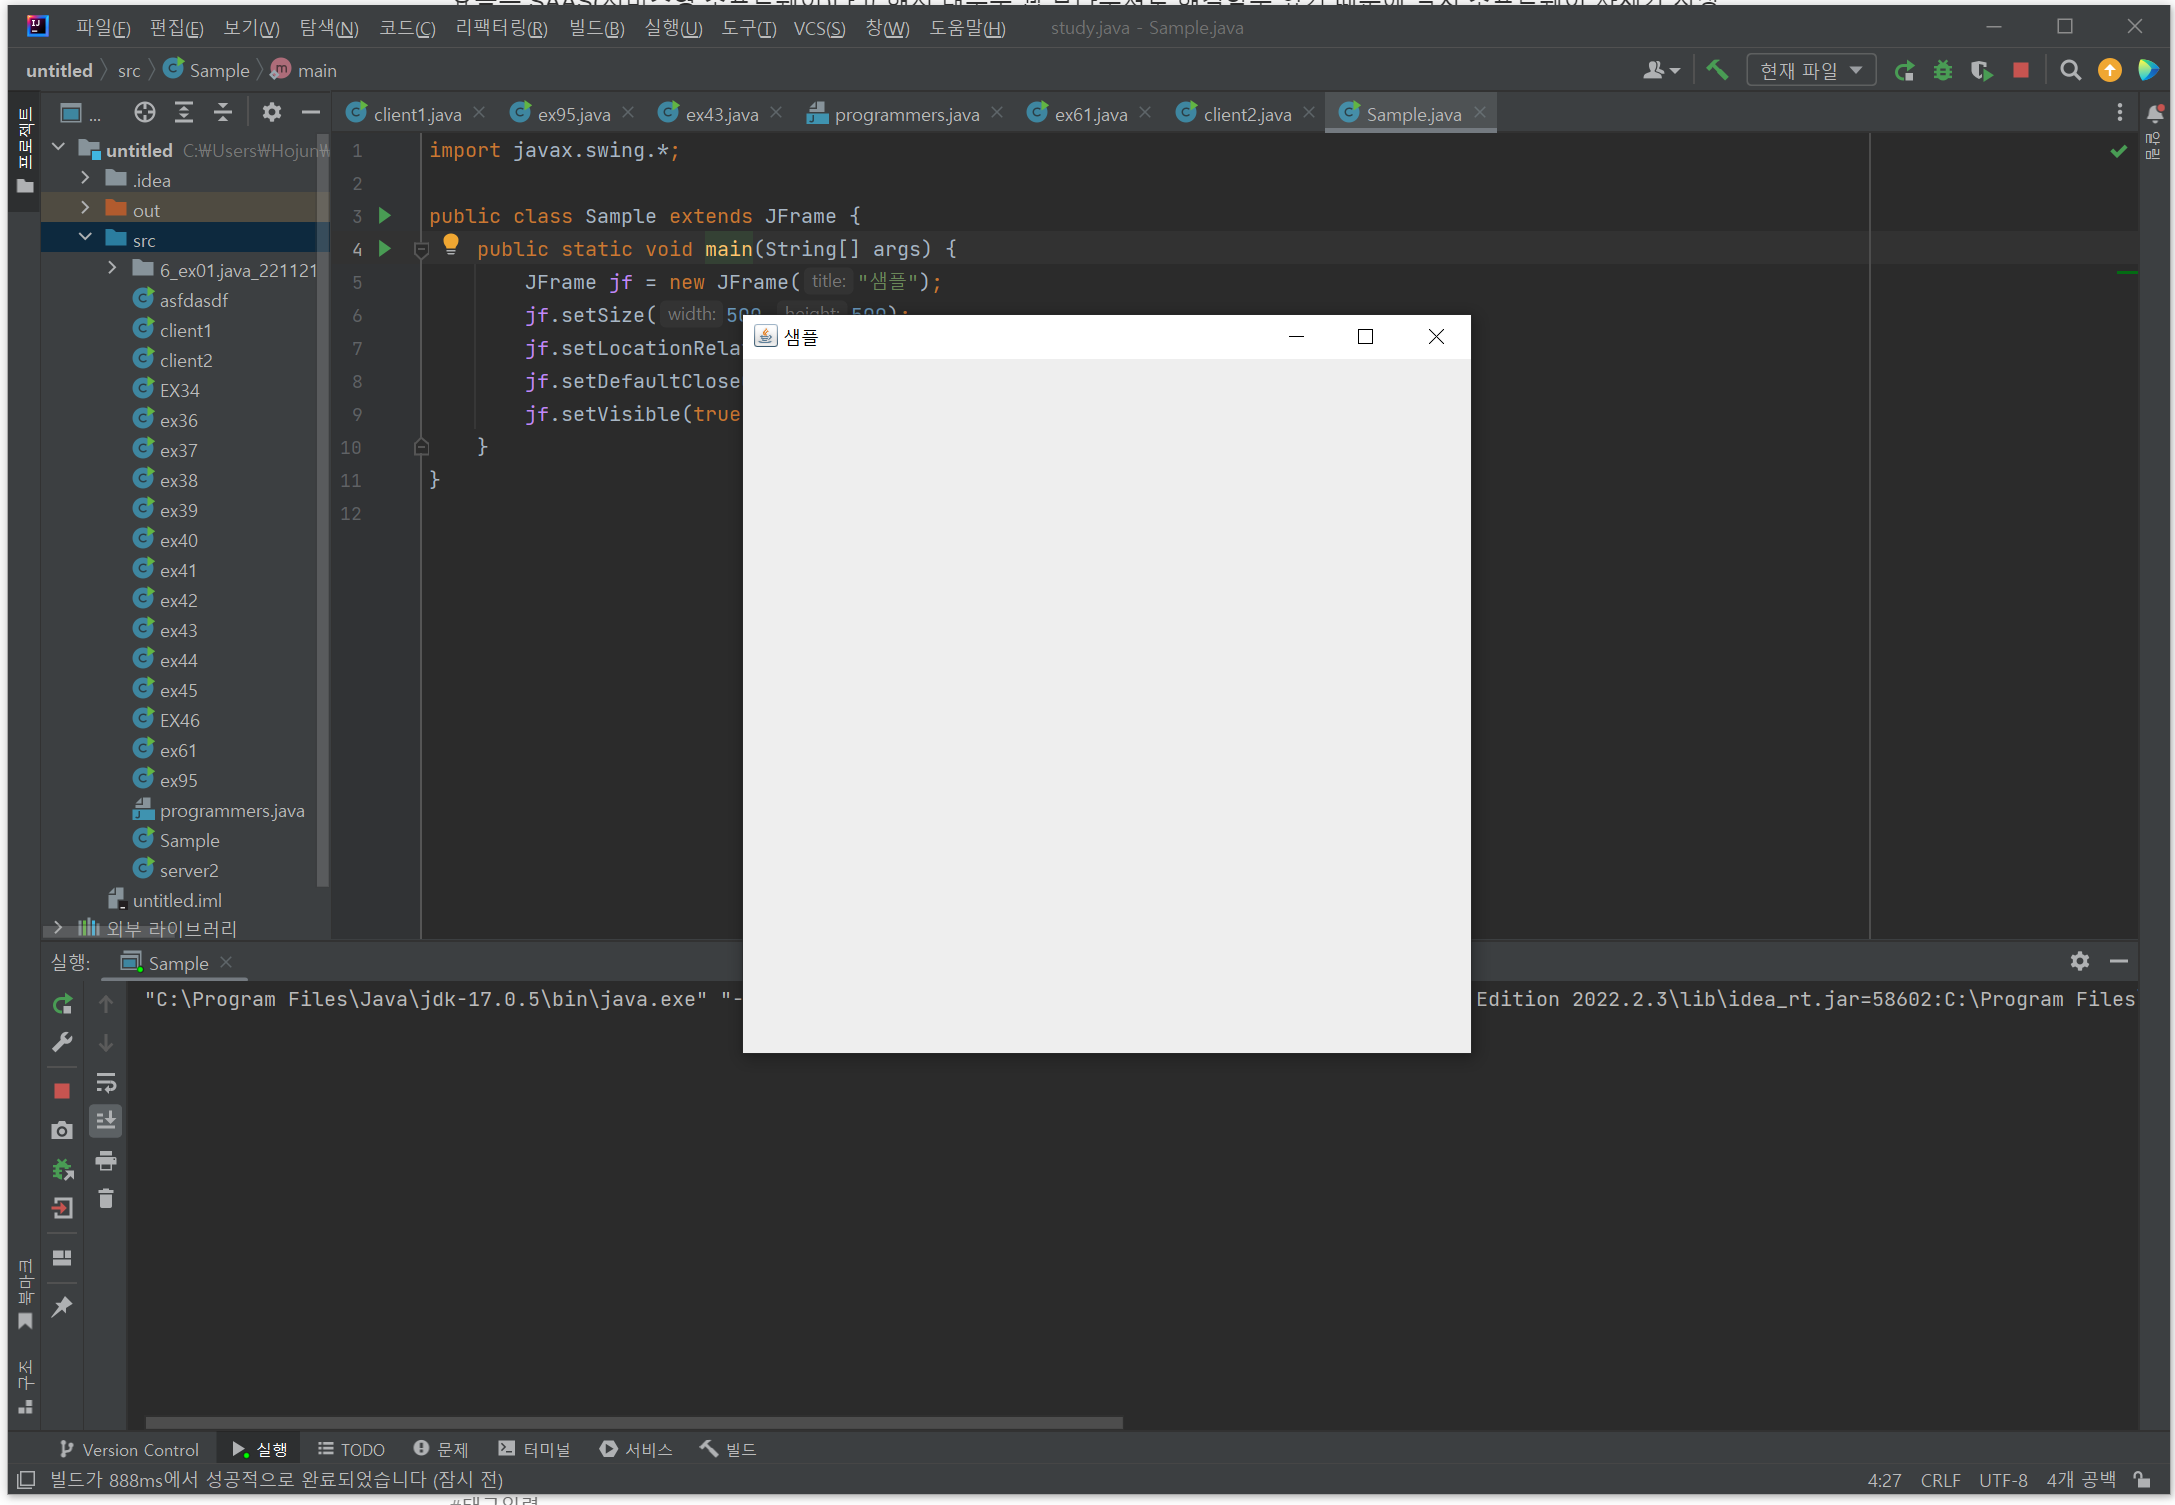Collapse the src folder in project tree

click(x=85, y=238)
